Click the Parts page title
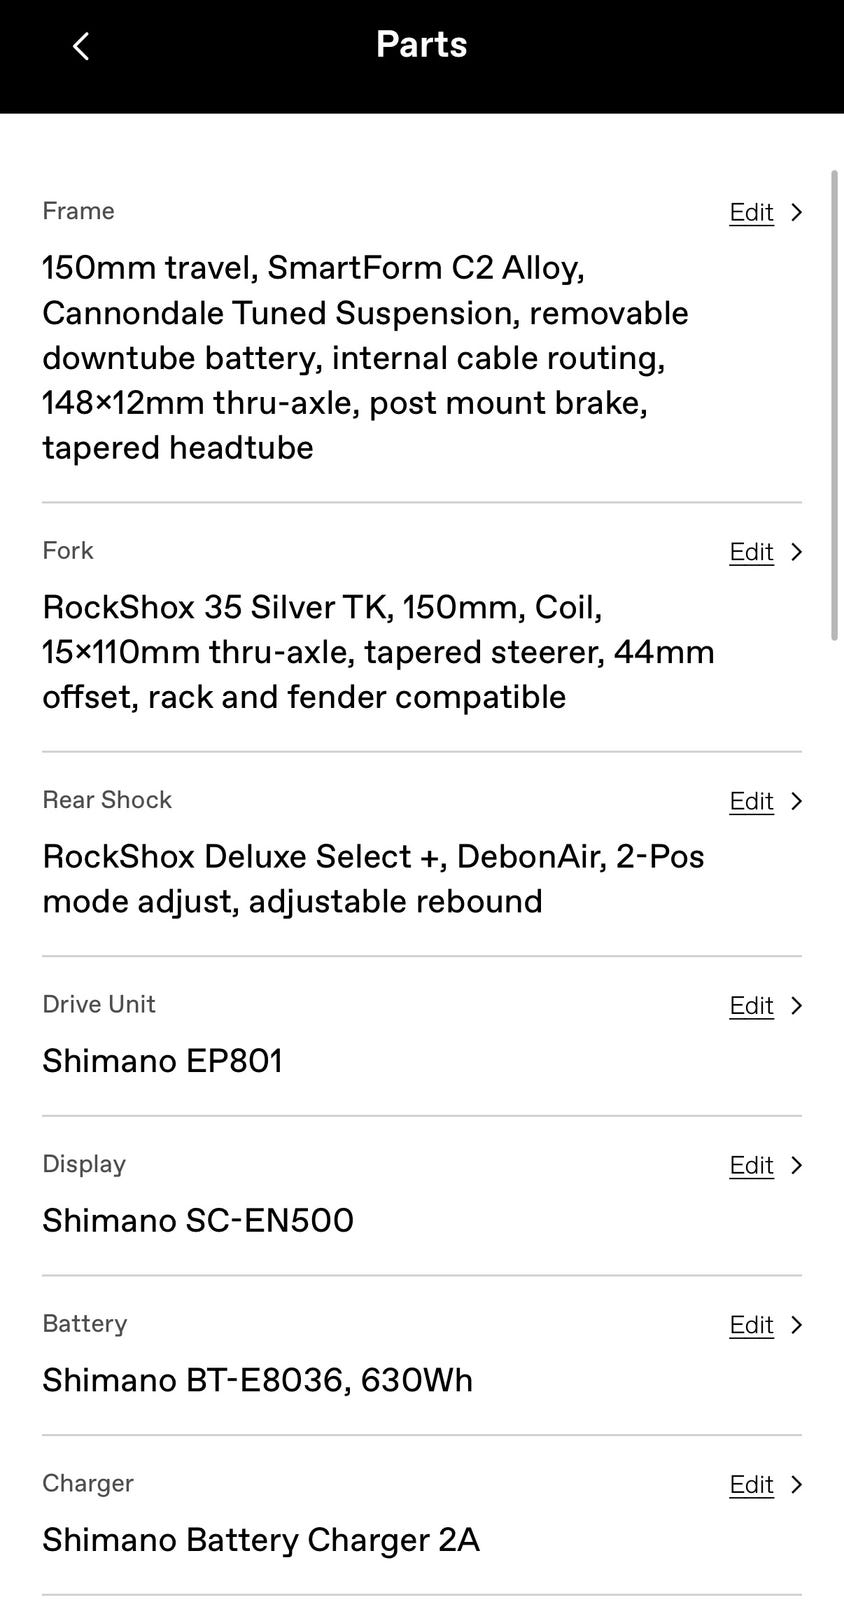 (421, 44)
